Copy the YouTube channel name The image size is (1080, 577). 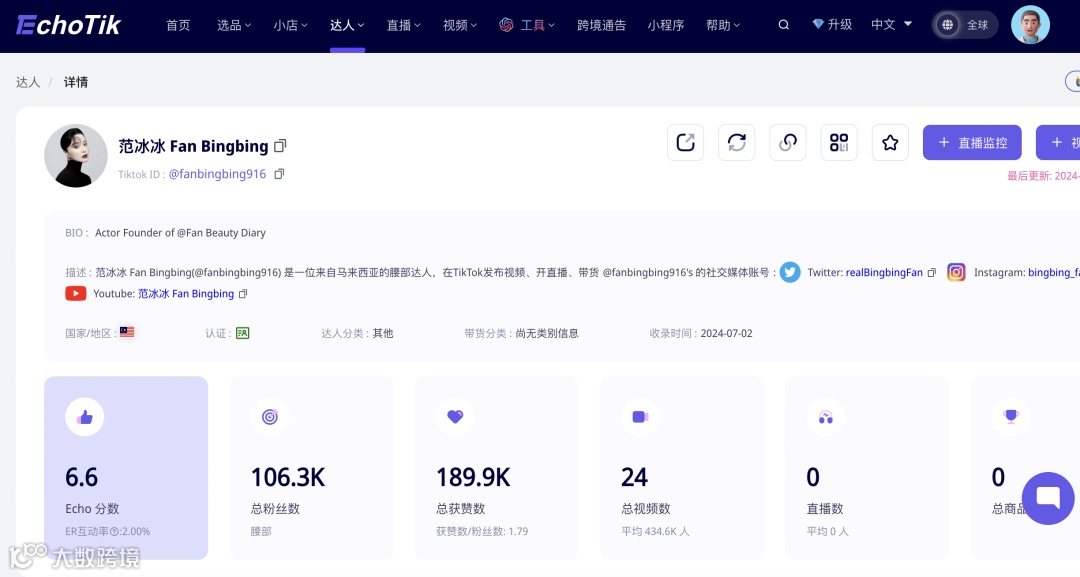(242, 294)
